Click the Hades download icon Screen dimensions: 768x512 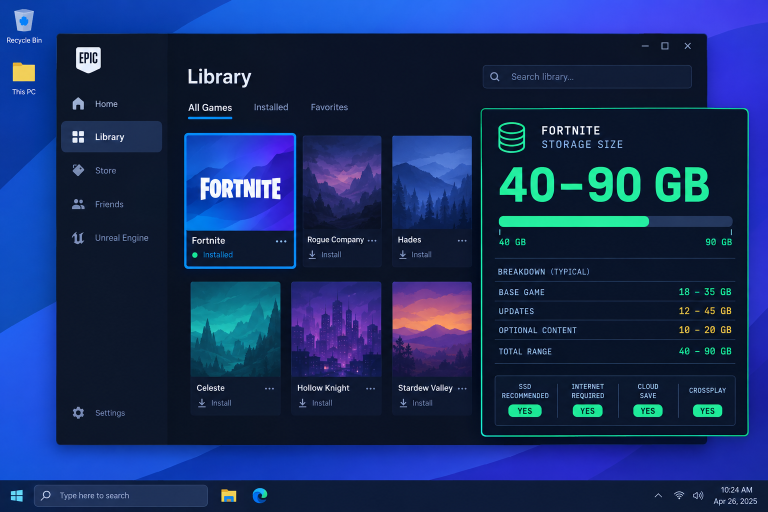pyautogui.click(x=403, y=255)
